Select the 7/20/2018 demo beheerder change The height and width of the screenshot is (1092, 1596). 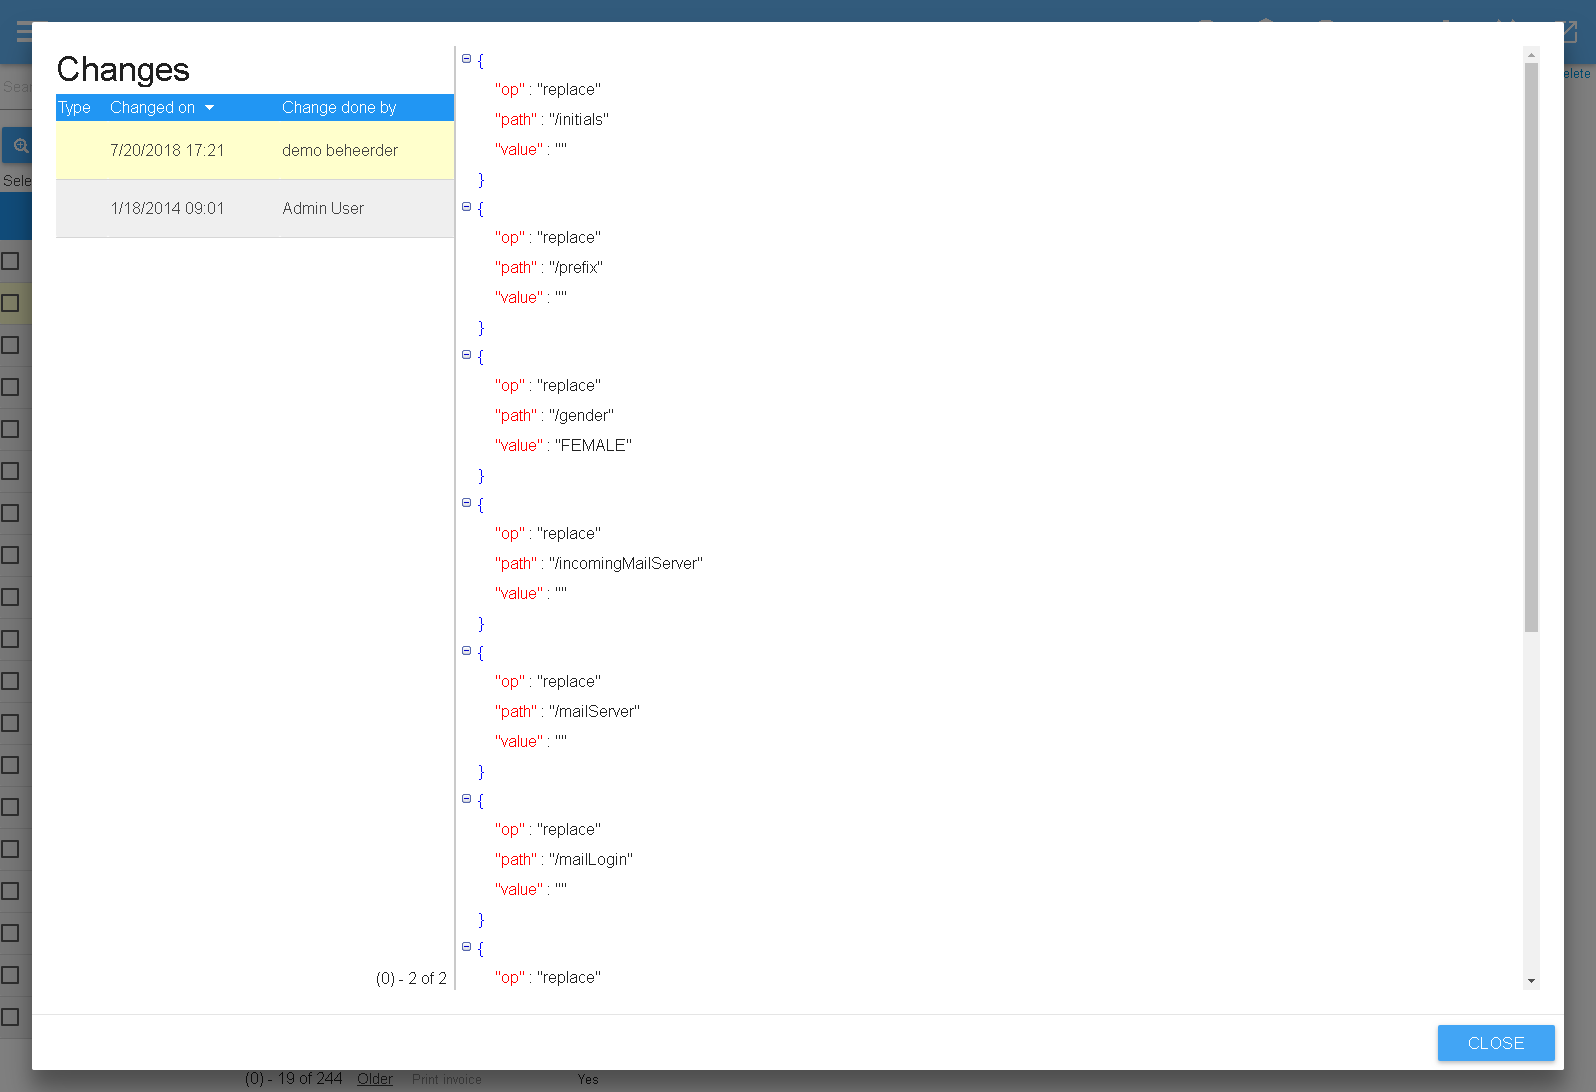(x=254, y=151)
